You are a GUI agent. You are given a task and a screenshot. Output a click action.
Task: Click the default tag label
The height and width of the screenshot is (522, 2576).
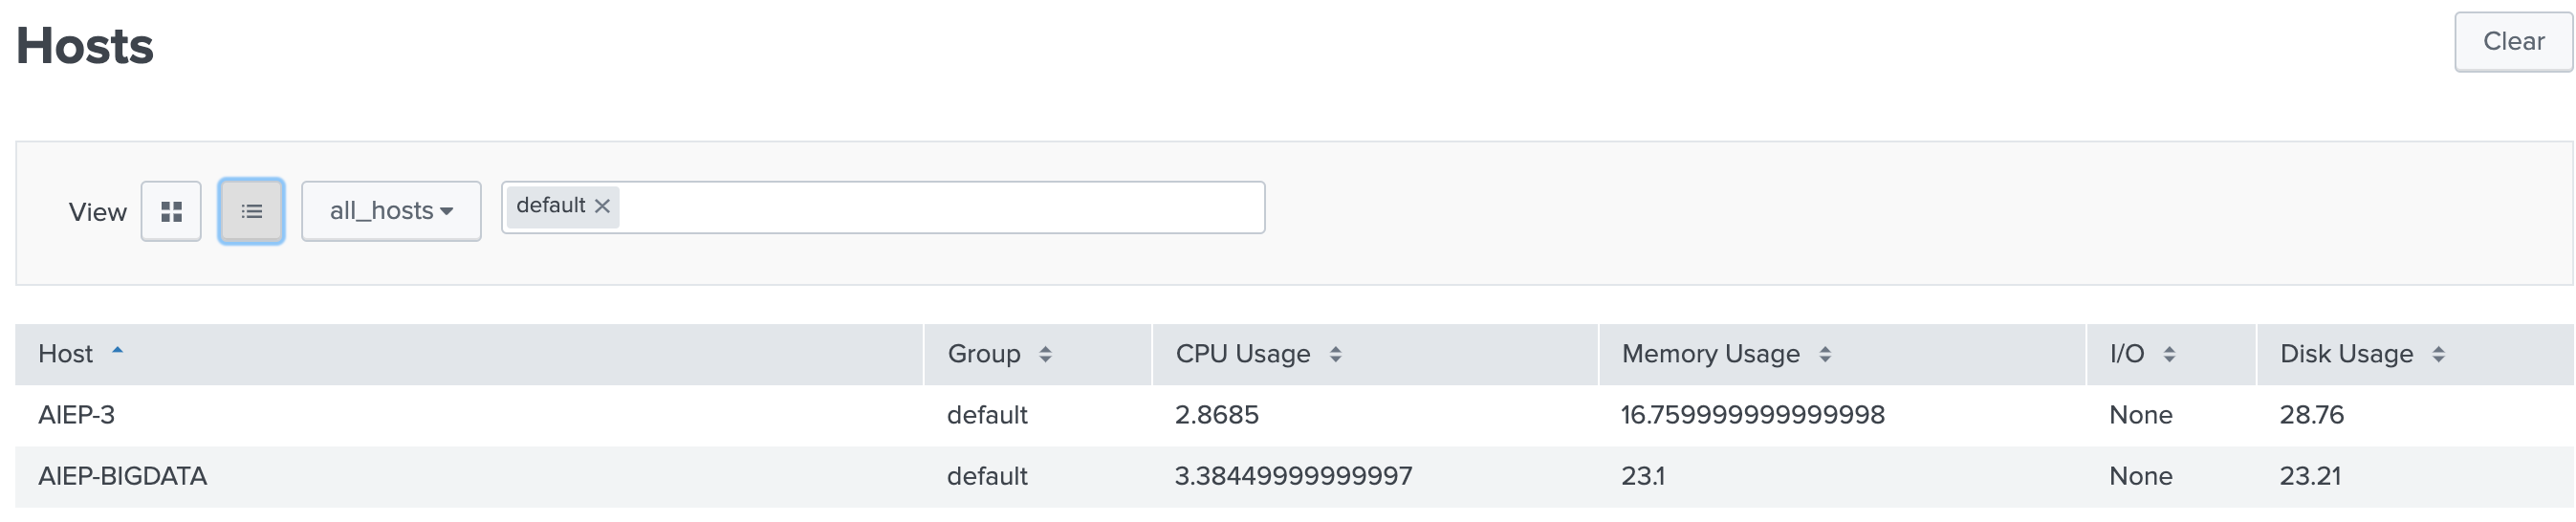(x=550, y=206)
